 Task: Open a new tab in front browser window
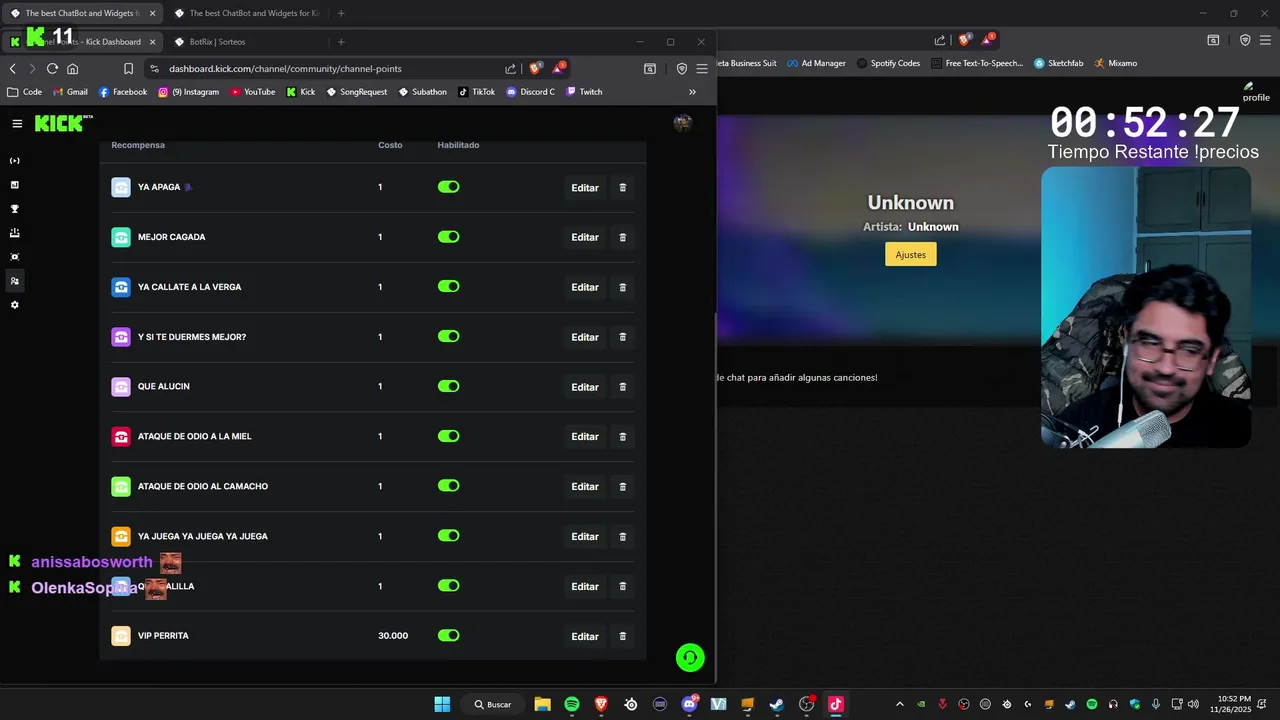[x=341, y=42]
